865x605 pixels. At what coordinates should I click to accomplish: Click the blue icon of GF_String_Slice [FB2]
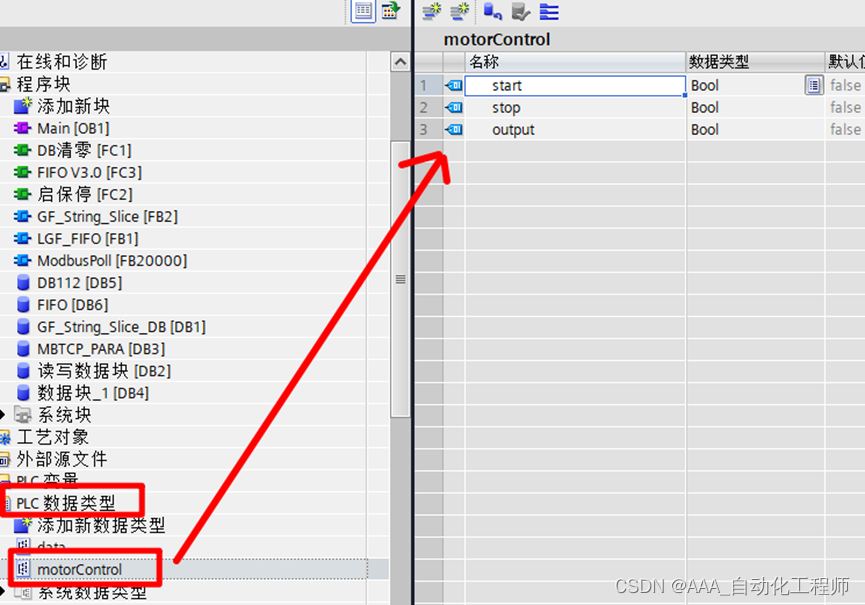pyautogui.click(x=22, y=216)
